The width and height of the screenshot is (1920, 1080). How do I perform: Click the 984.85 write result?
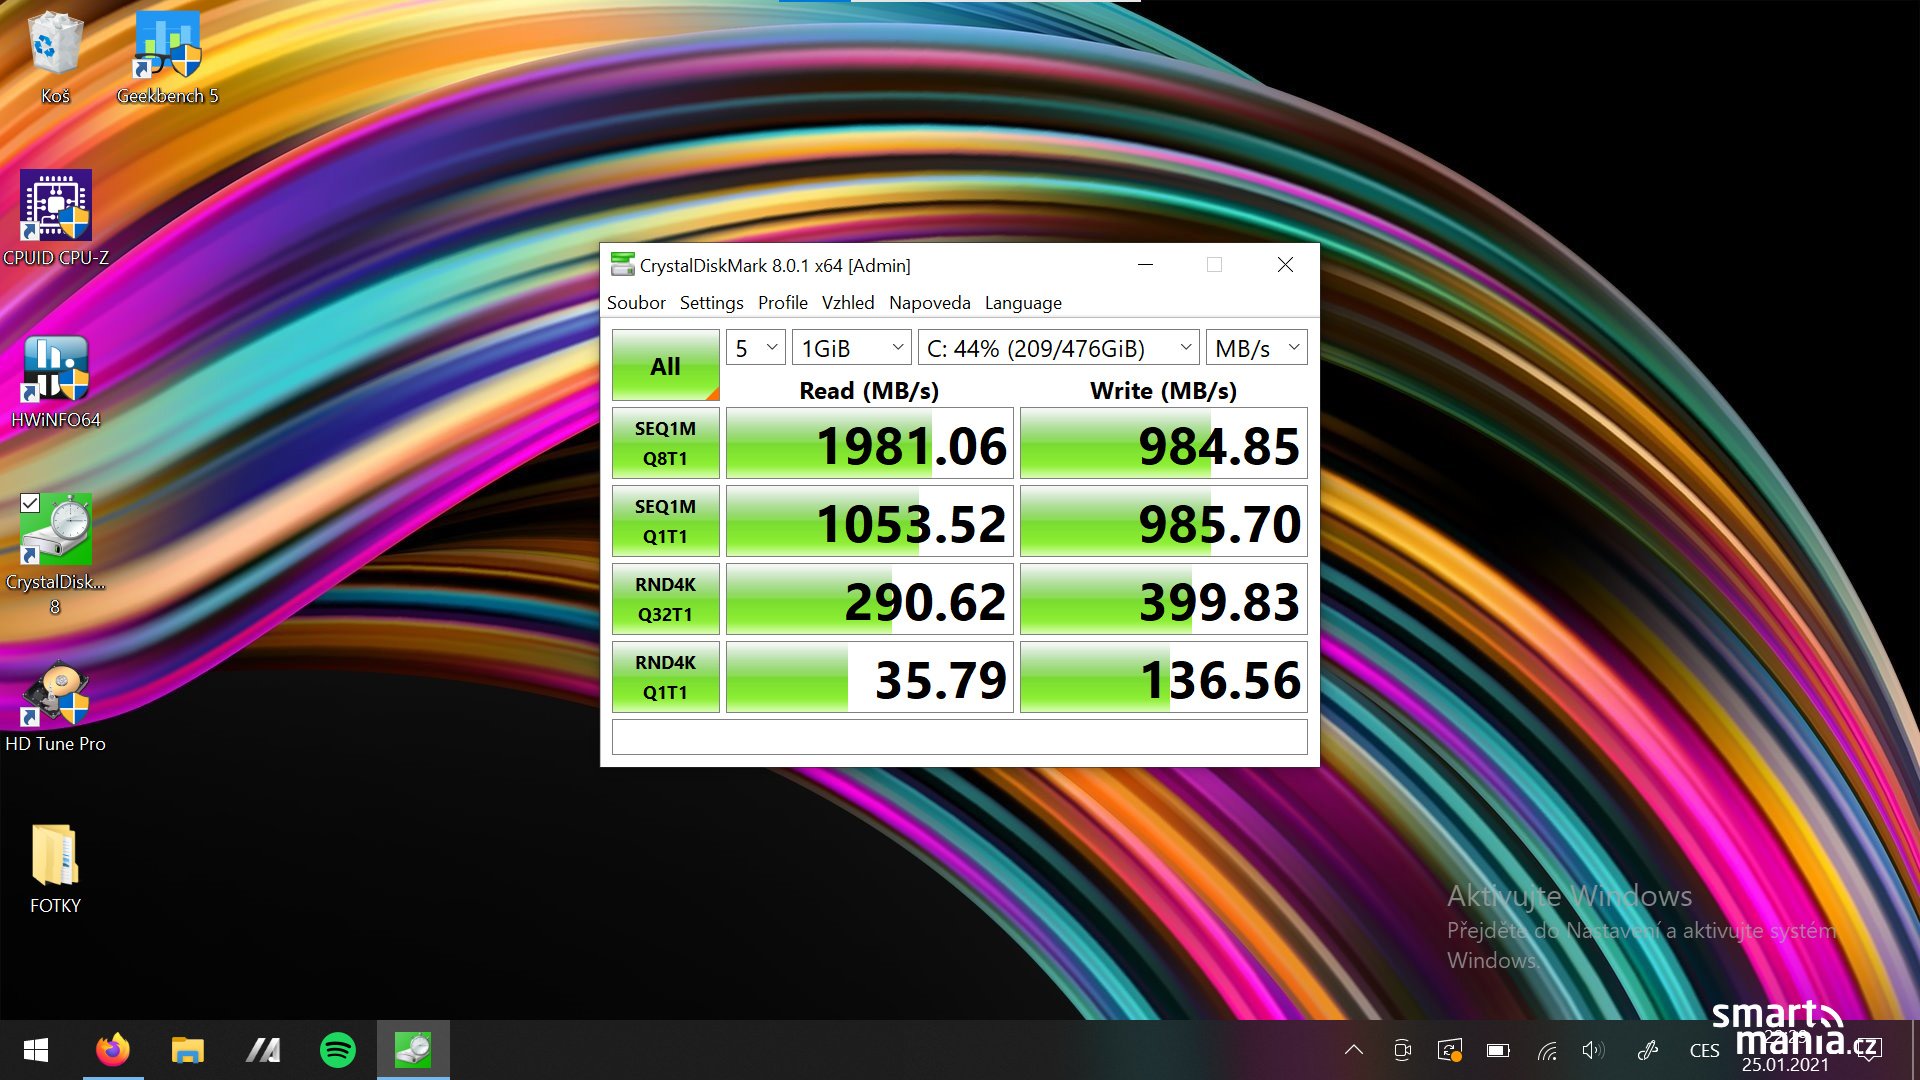[1164, 443]
